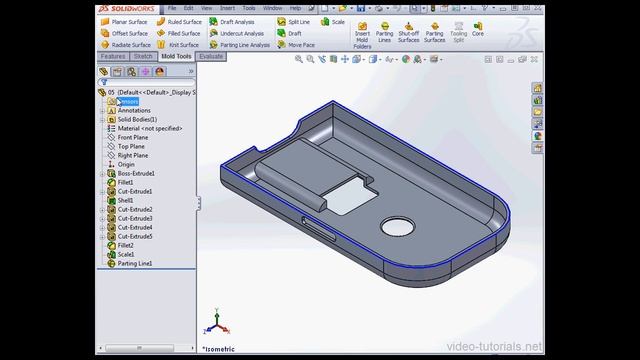Switch to the DimXpertManager panel tab
This screenshot has width=640, height=360.
(x=145, y=72)
